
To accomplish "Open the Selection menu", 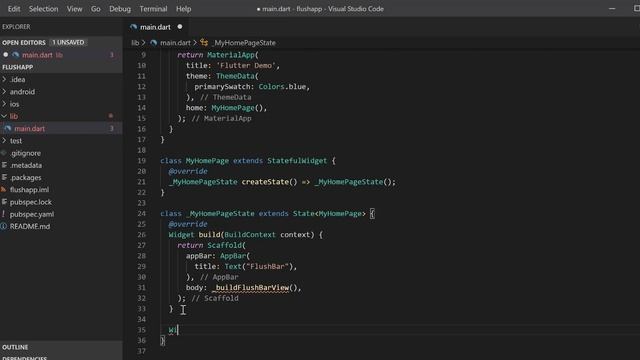I will [43, 9].
